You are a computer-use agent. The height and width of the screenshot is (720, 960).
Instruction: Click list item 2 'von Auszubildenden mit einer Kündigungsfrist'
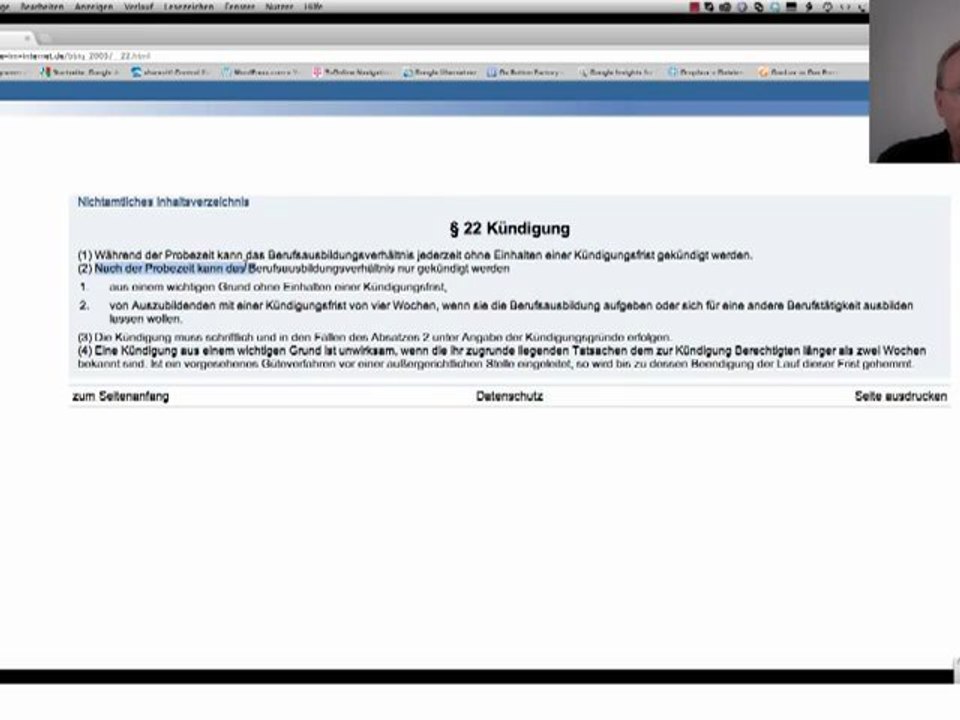pyautogui.click(x=511, y=312)
